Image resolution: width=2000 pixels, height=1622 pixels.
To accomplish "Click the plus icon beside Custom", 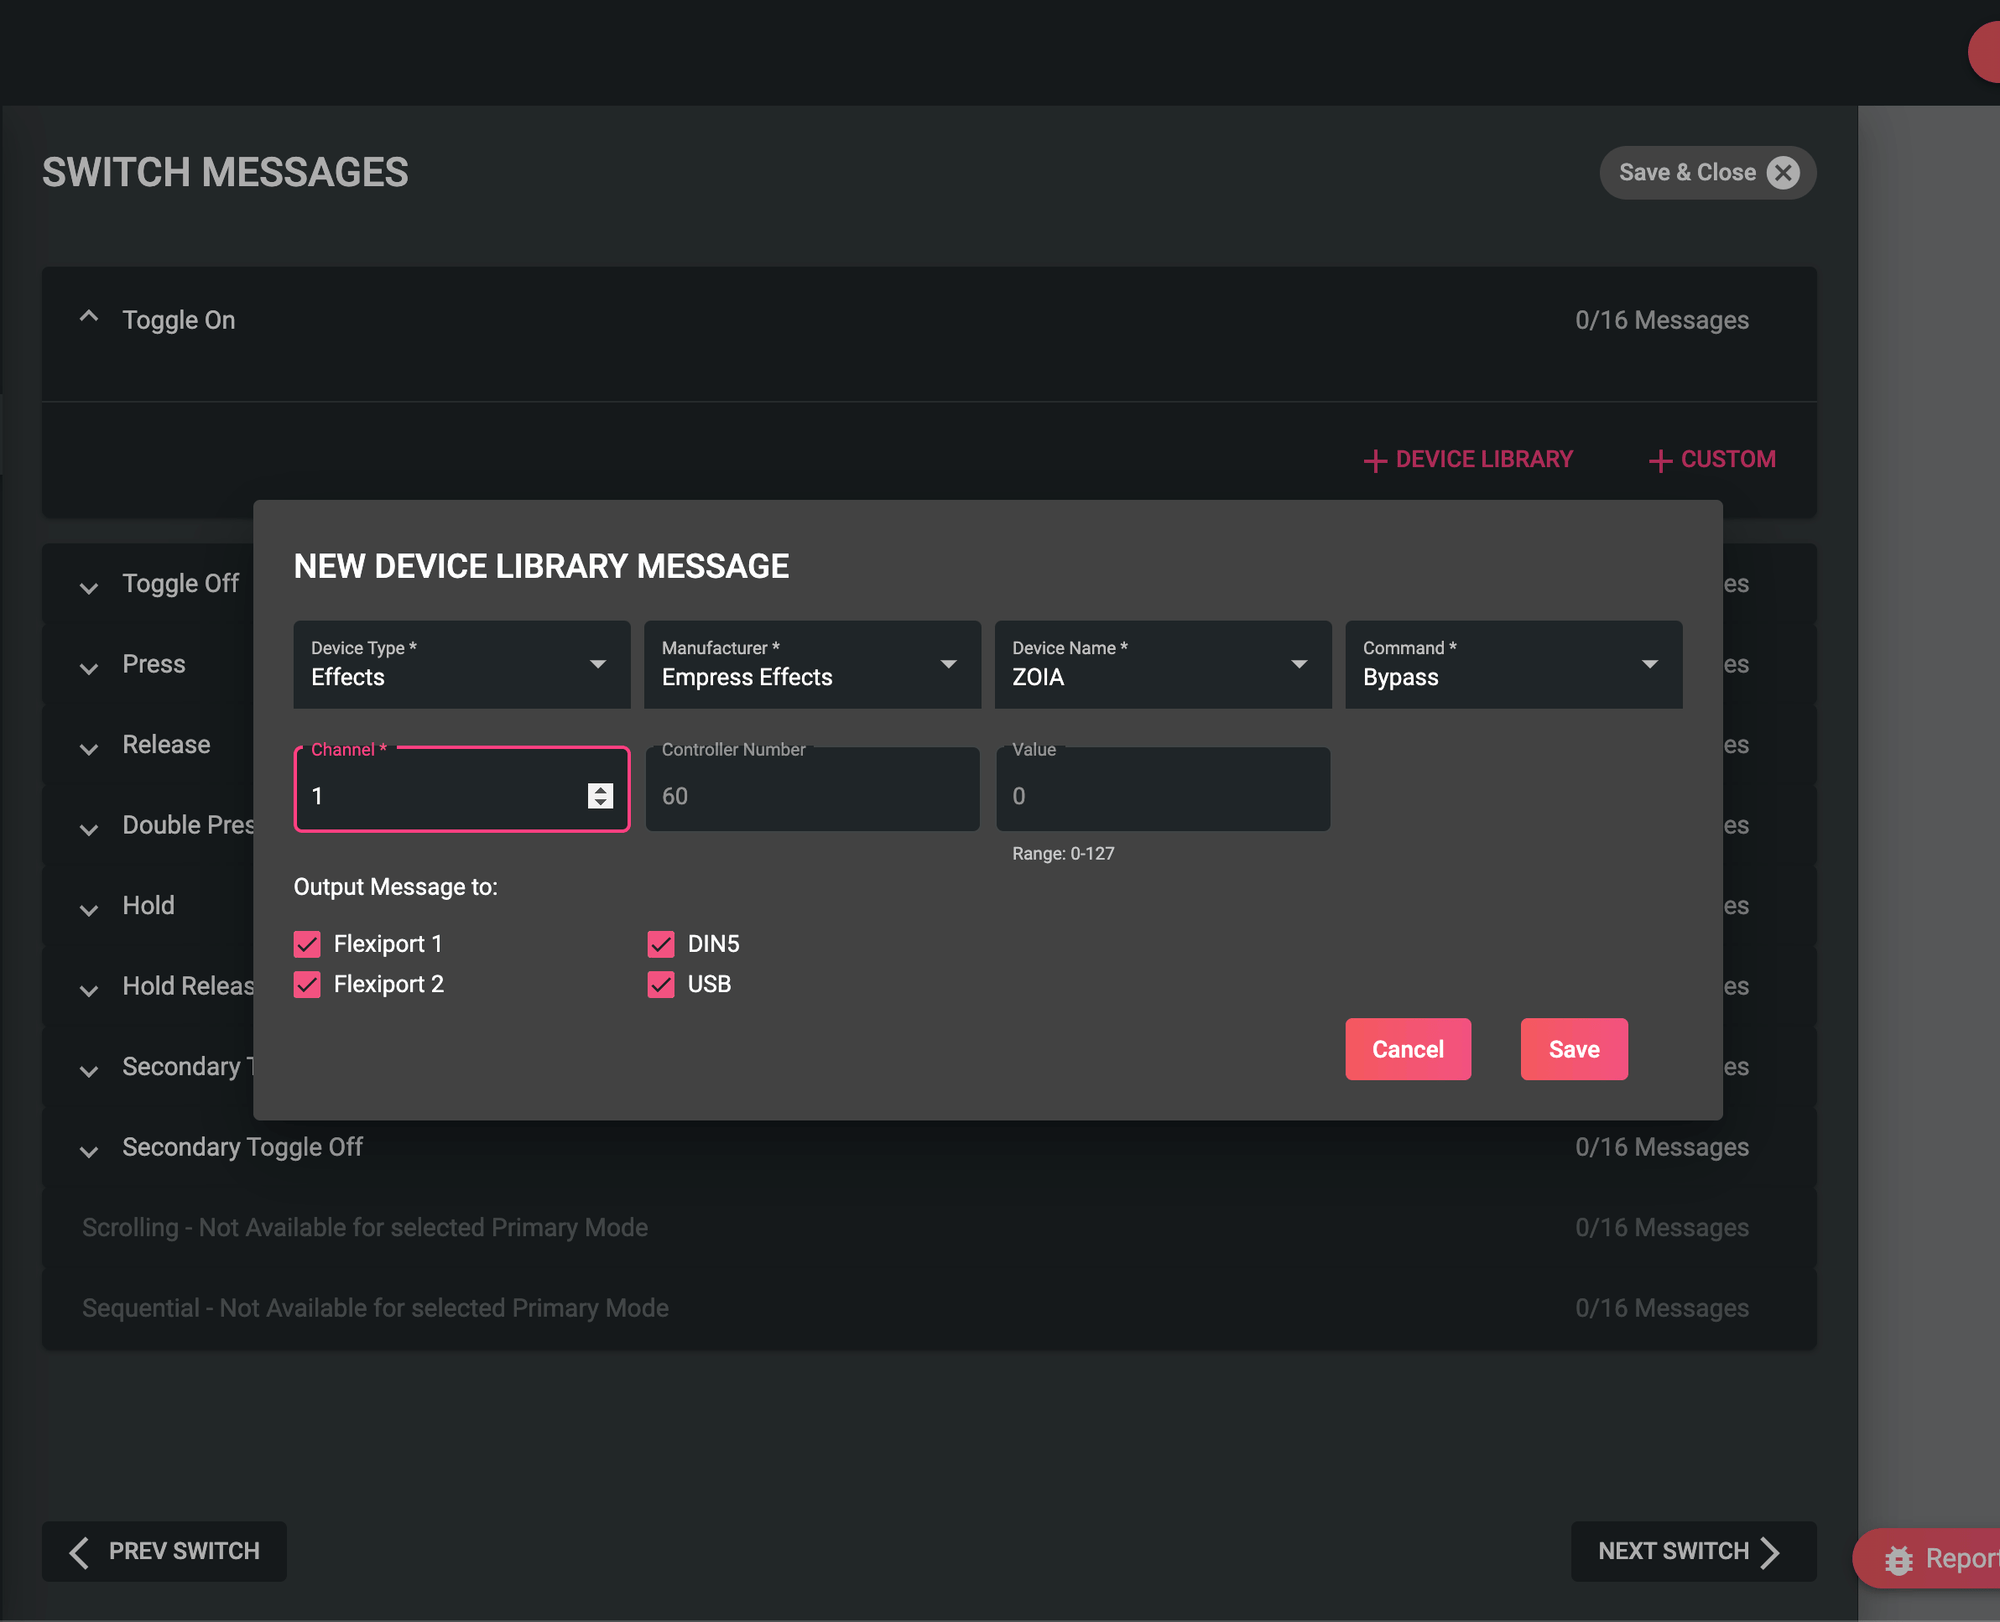I will [x=1660, y=460].
